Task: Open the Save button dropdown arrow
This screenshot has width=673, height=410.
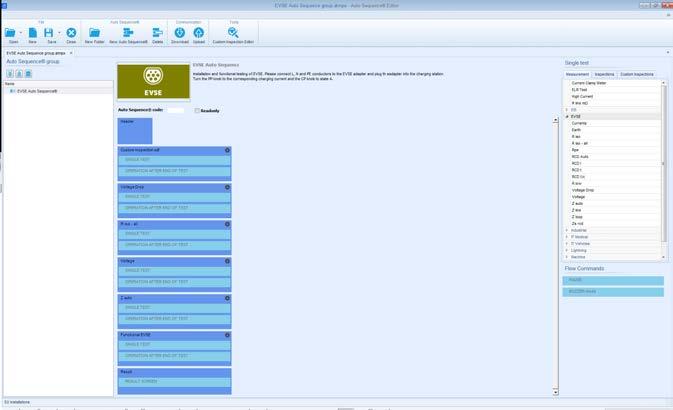Action: click(59, 33)
